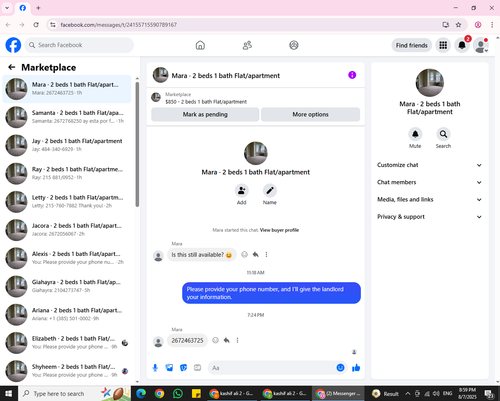Add people to the chat

241,191
